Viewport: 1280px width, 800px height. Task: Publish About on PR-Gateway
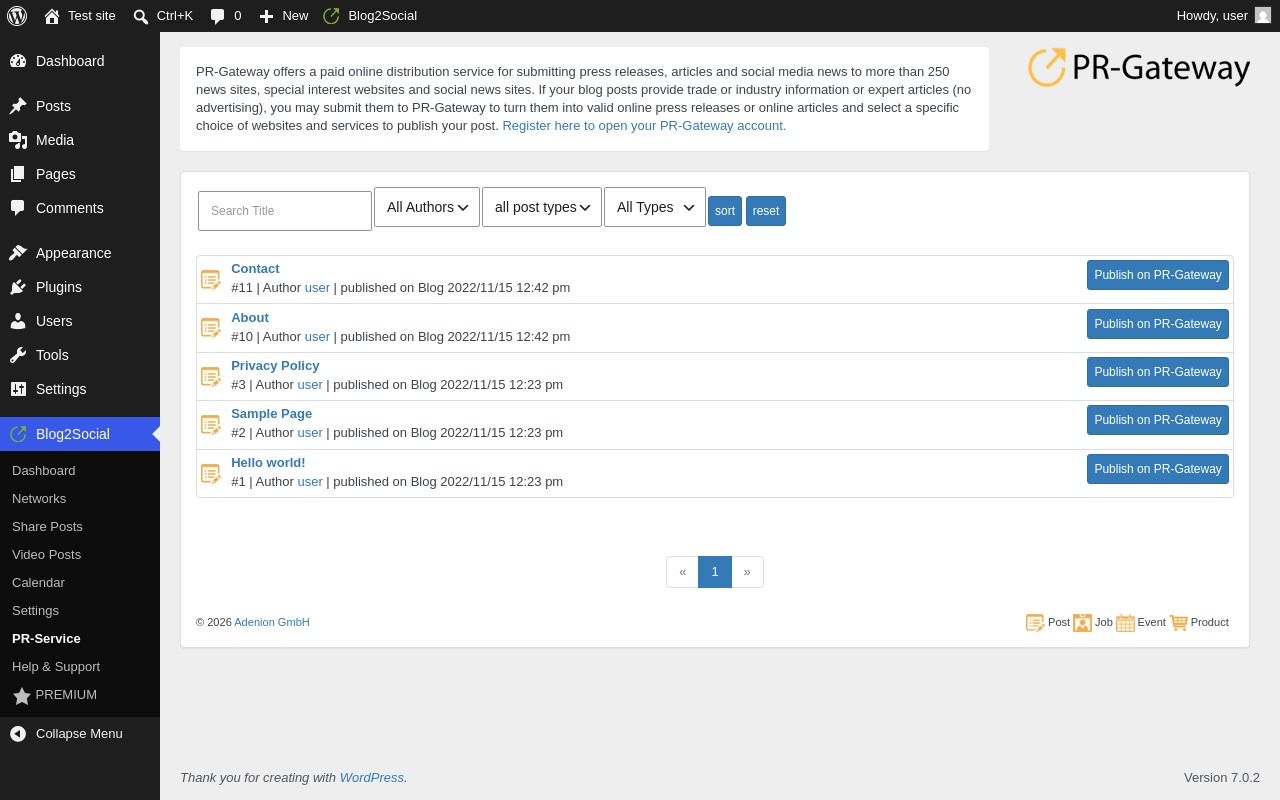click(1158, 324)
